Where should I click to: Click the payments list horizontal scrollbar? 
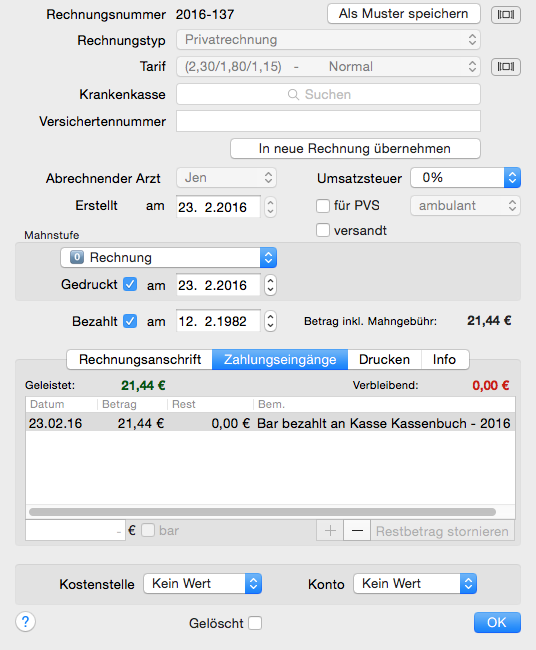coord(262,512)
